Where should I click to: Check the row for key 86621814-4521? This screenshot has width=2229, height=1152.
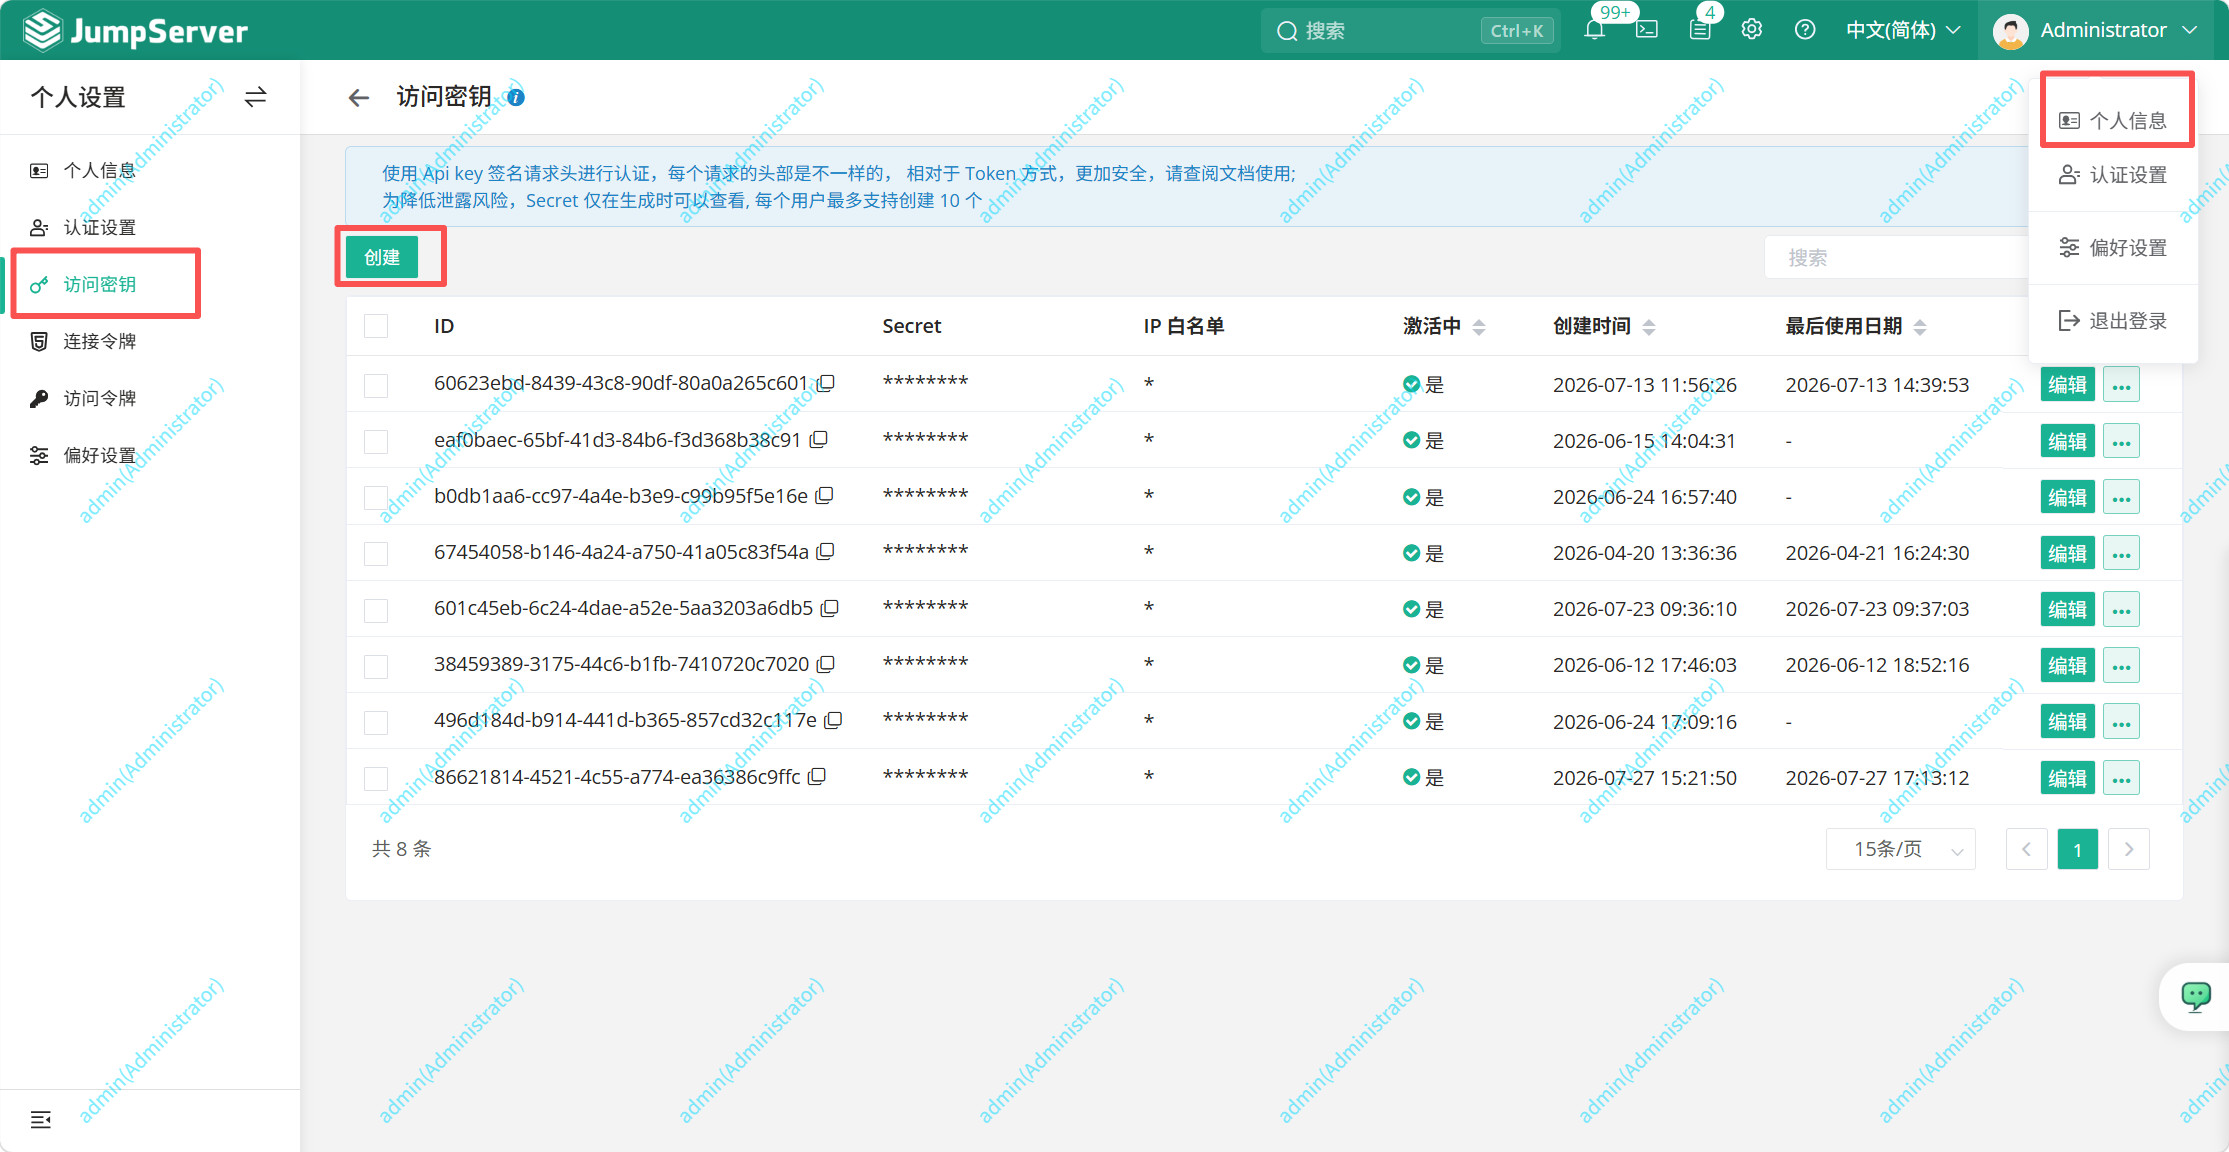coord(376,777)
